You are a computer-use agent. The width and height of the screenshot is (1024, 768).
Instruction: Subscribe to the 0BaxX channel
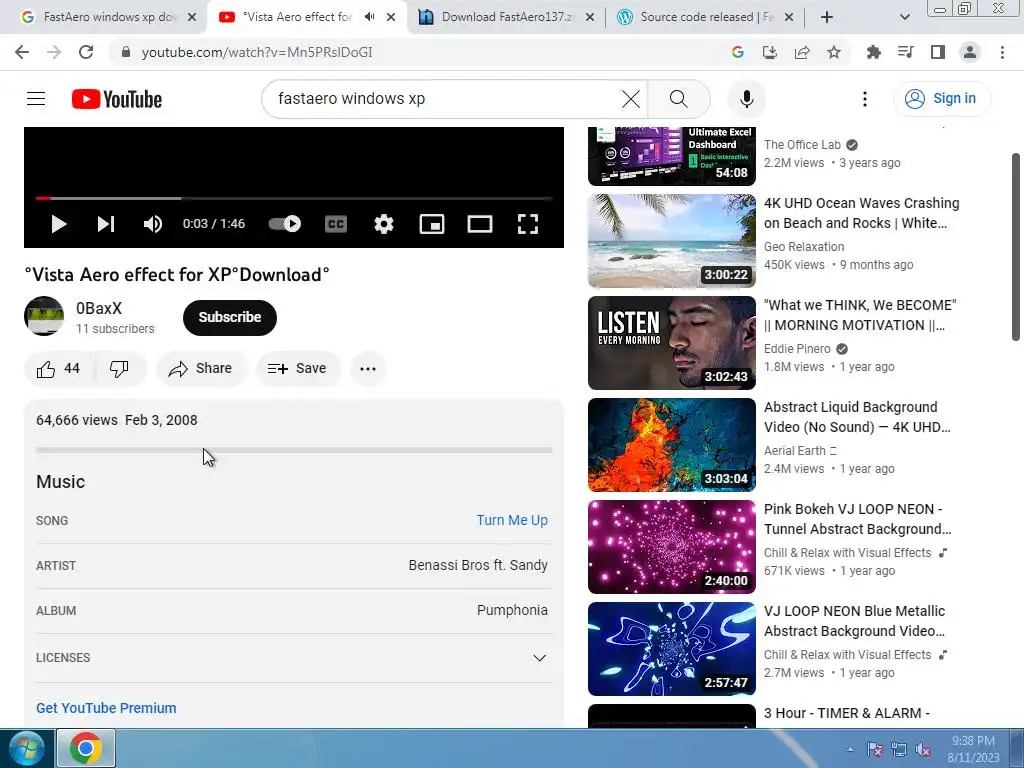point(230,317)
